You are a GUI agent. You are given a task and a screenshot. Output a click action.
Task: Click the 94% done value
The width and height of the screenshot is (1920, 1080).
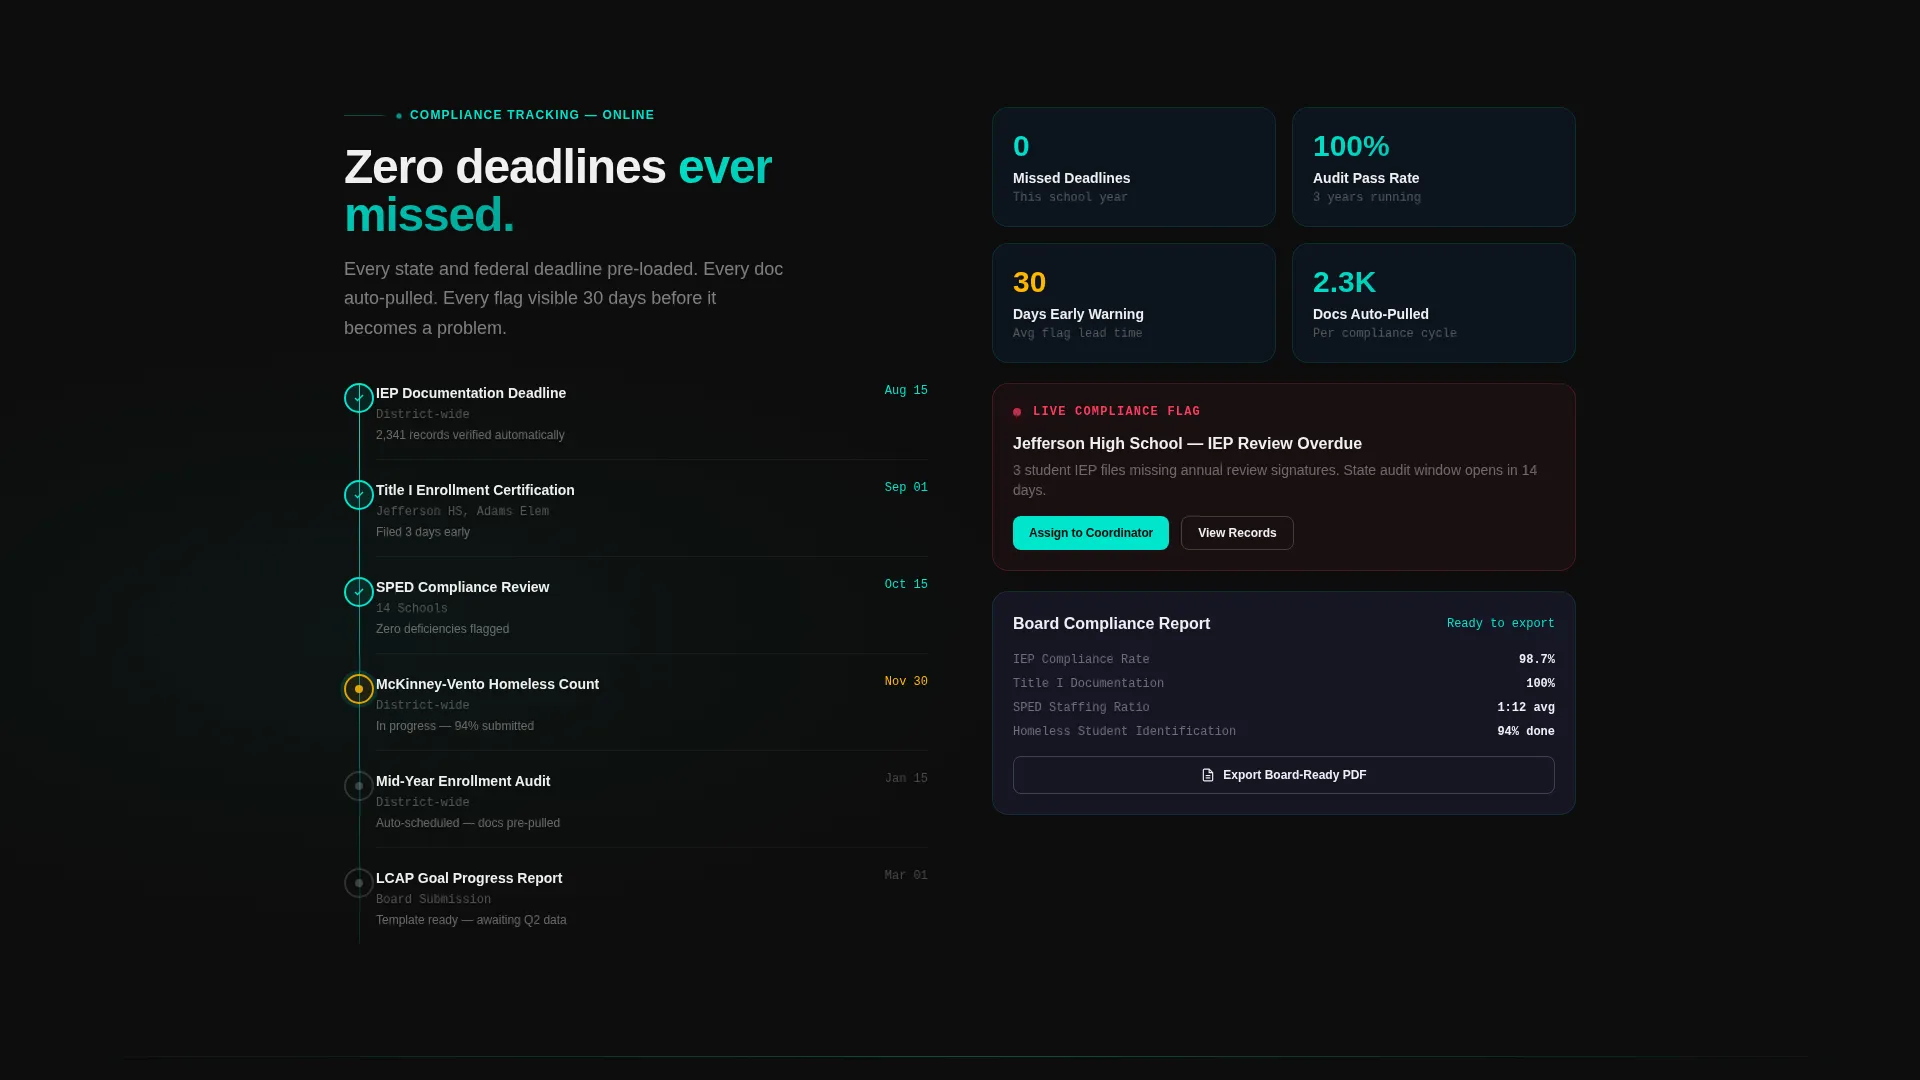pos(1526,732)
